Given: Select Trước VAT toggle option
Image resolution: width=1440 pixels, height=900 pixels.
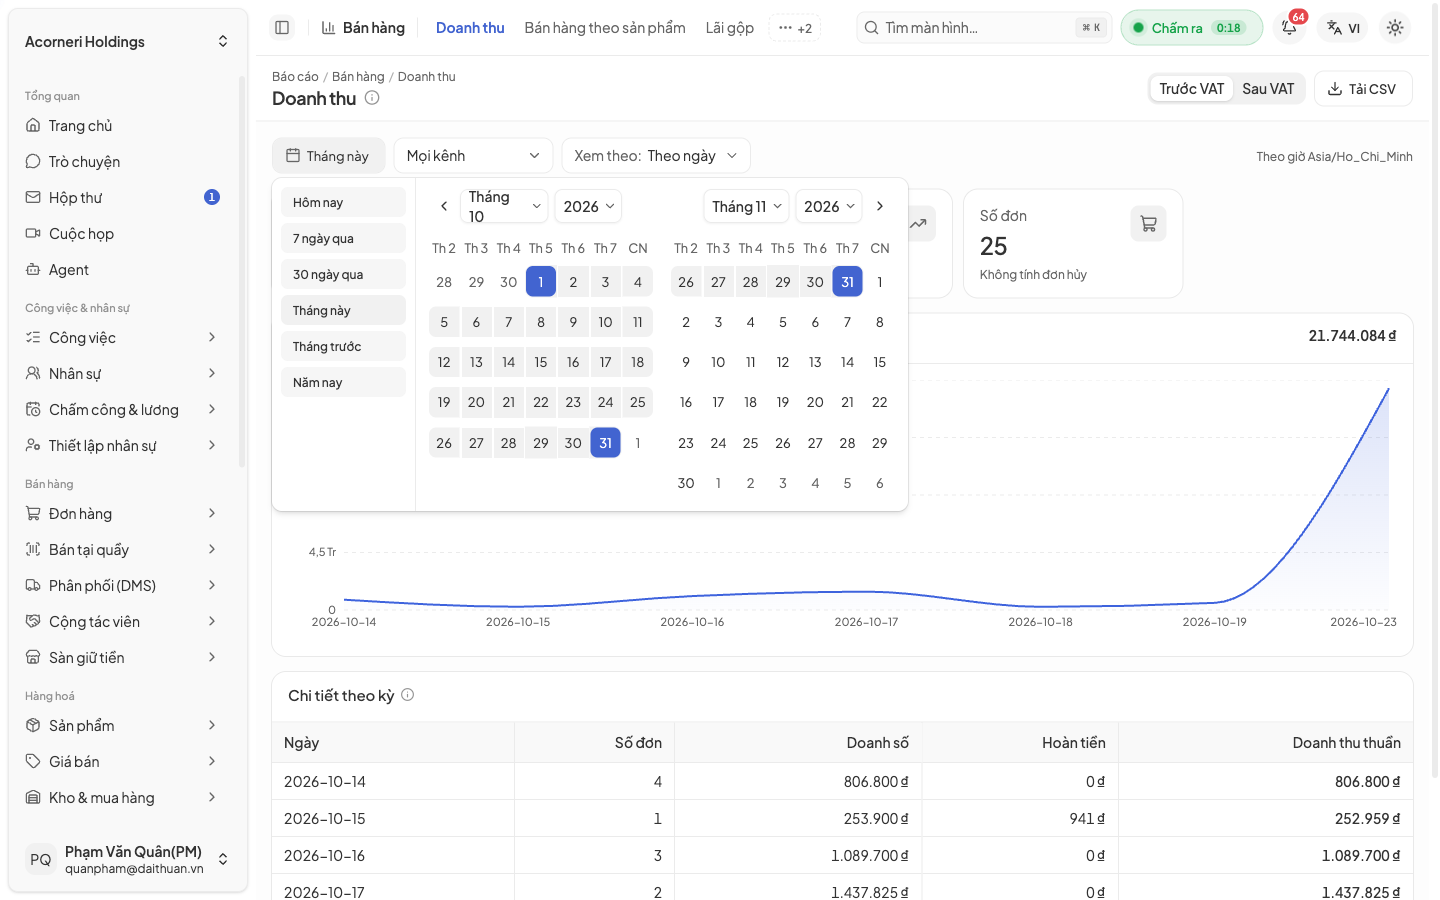Looking at the screenshot, I should 1191,89.
